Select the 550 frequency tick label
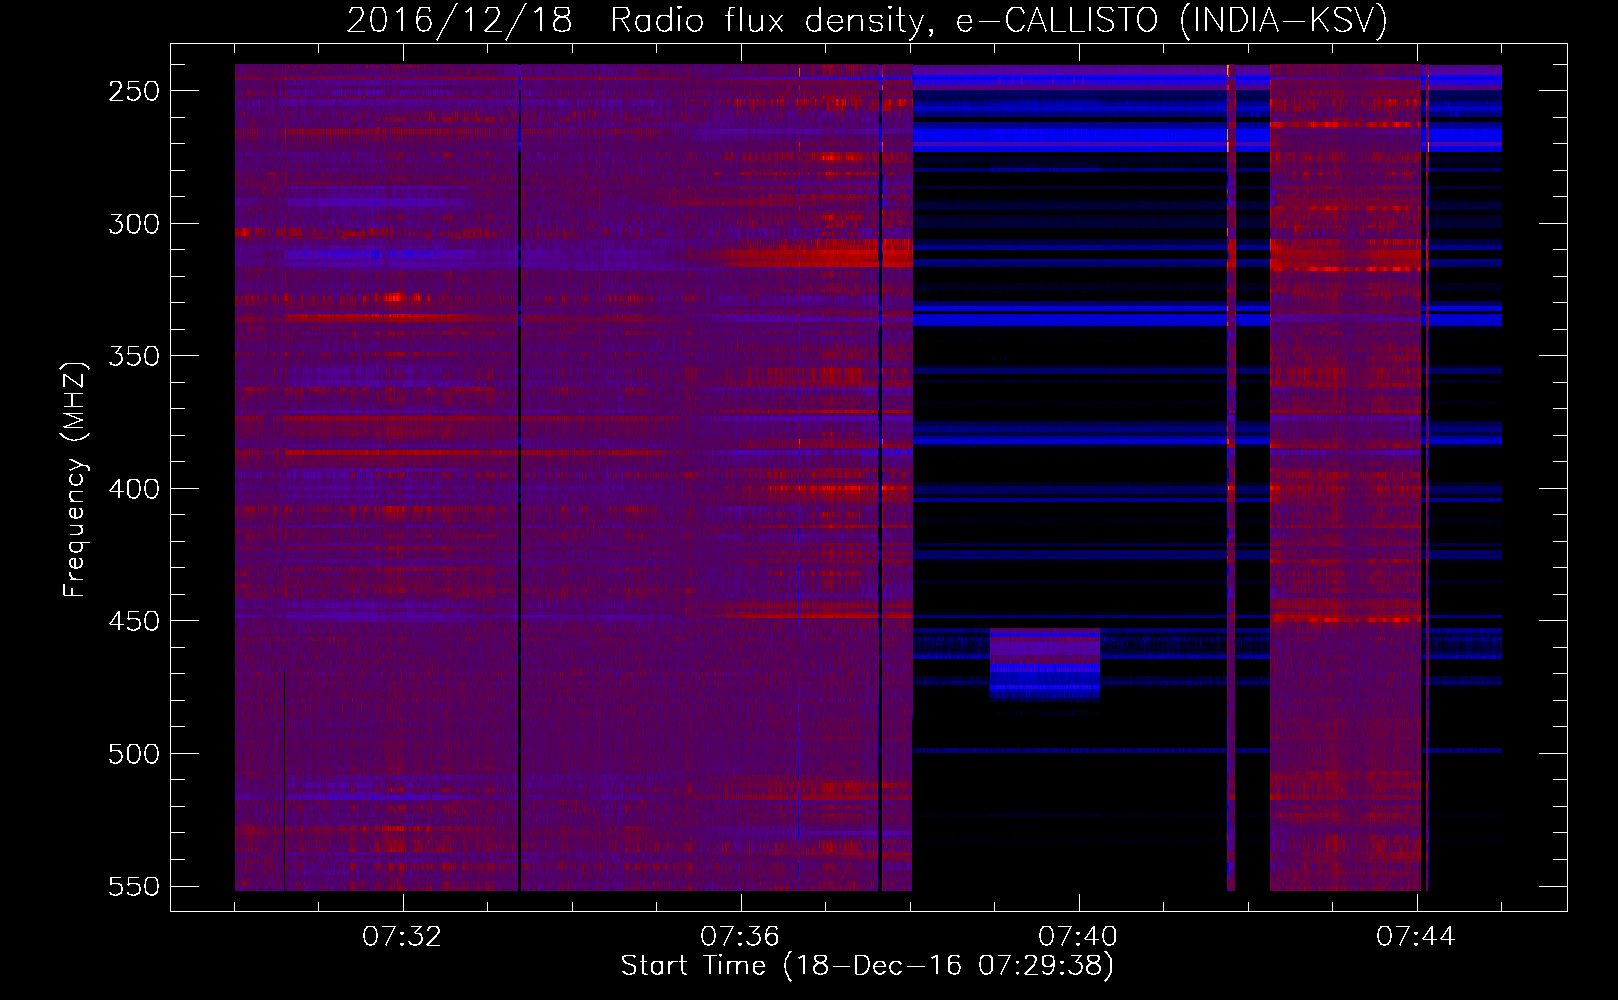Screen dimensions: 1618x1000 (134, 886)
